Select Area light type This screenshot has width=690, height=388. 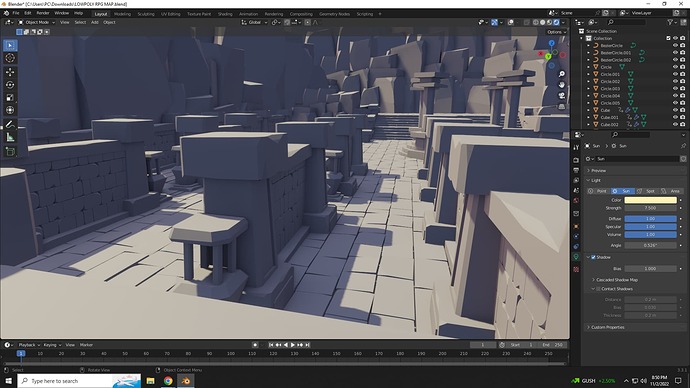671,191
